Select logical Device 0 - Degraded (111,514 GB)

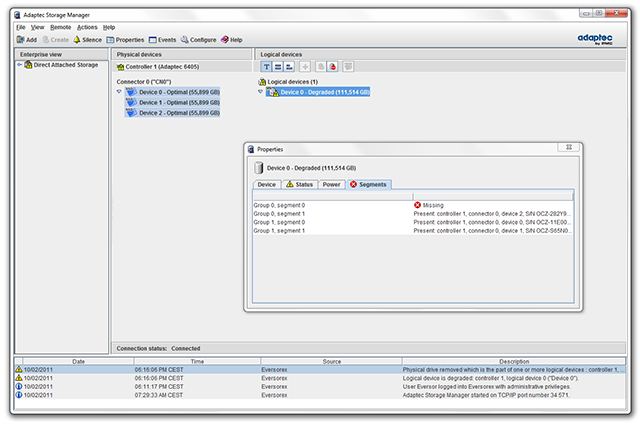coord(319,92)
